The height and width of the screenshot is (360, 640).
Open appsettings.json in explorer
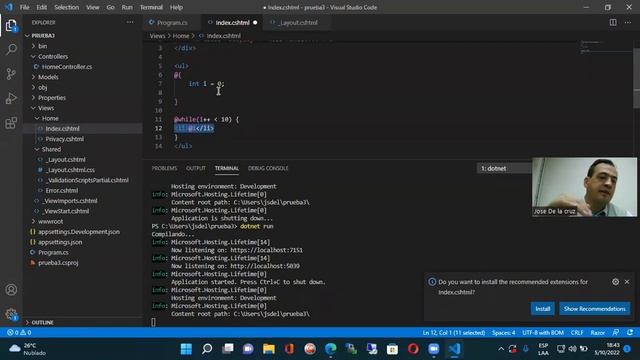pos(60,242)
